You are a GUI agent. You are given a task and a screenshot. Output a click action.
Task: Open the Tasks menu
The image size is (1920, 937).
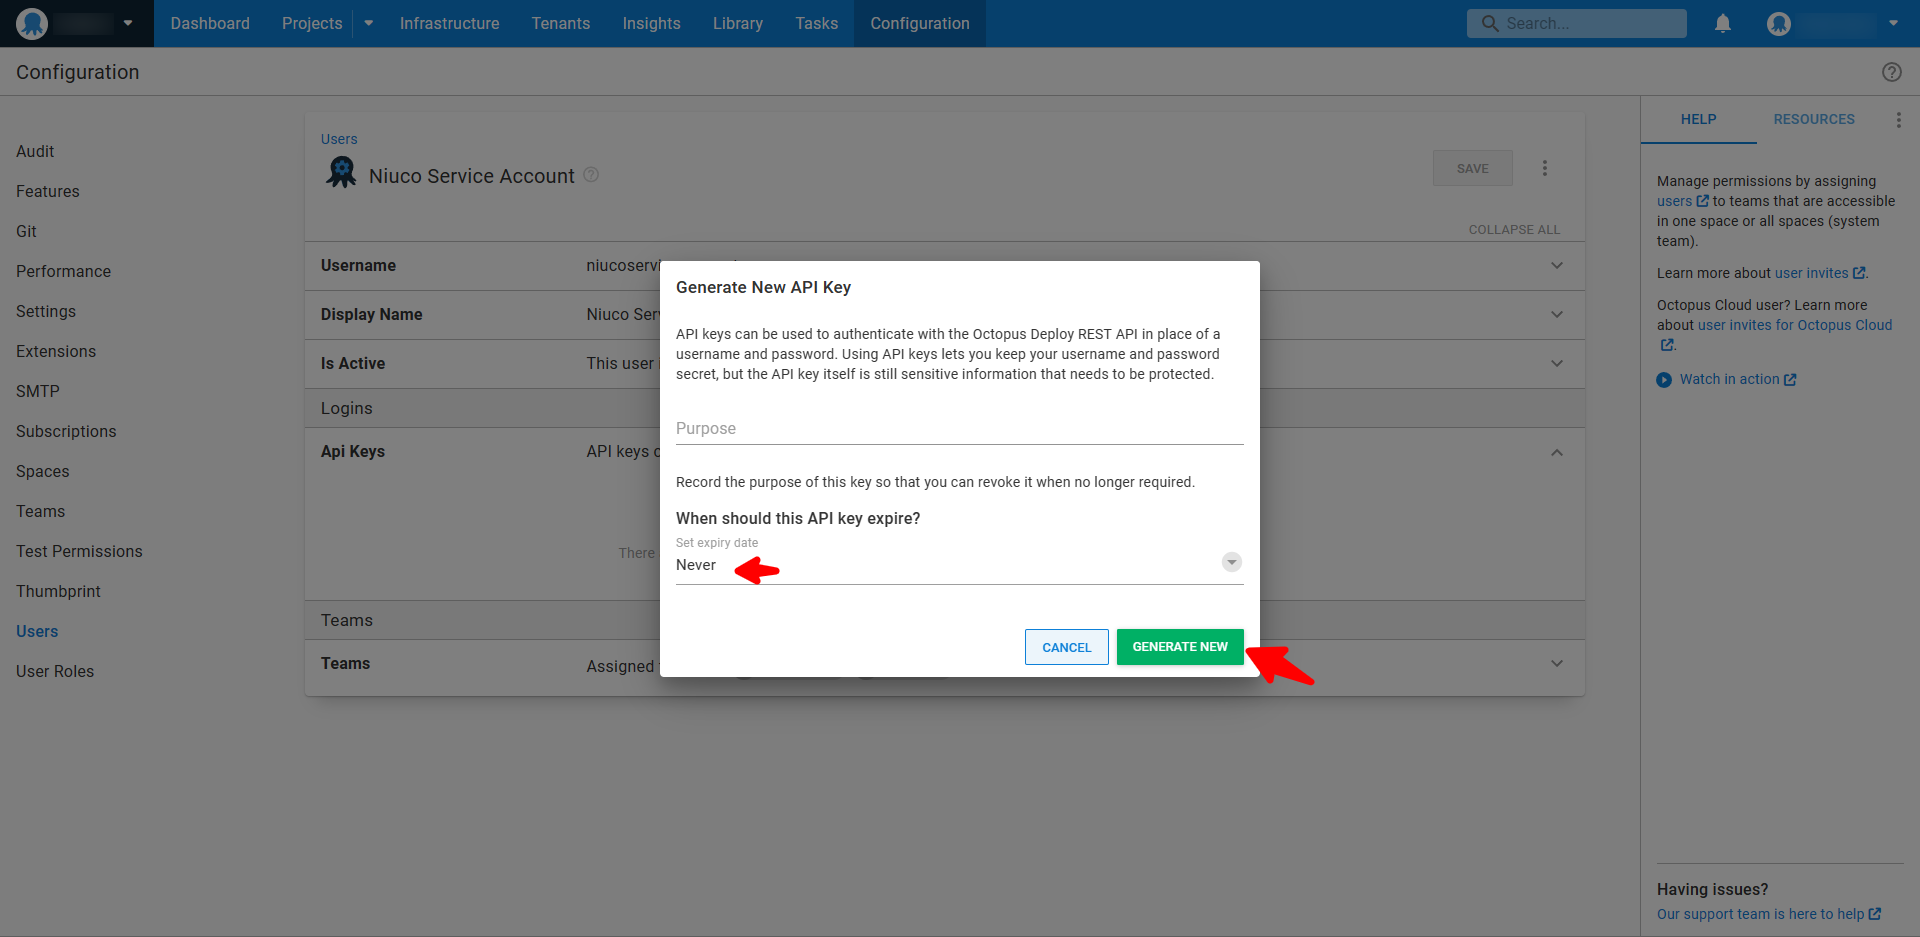coord(816,23)
